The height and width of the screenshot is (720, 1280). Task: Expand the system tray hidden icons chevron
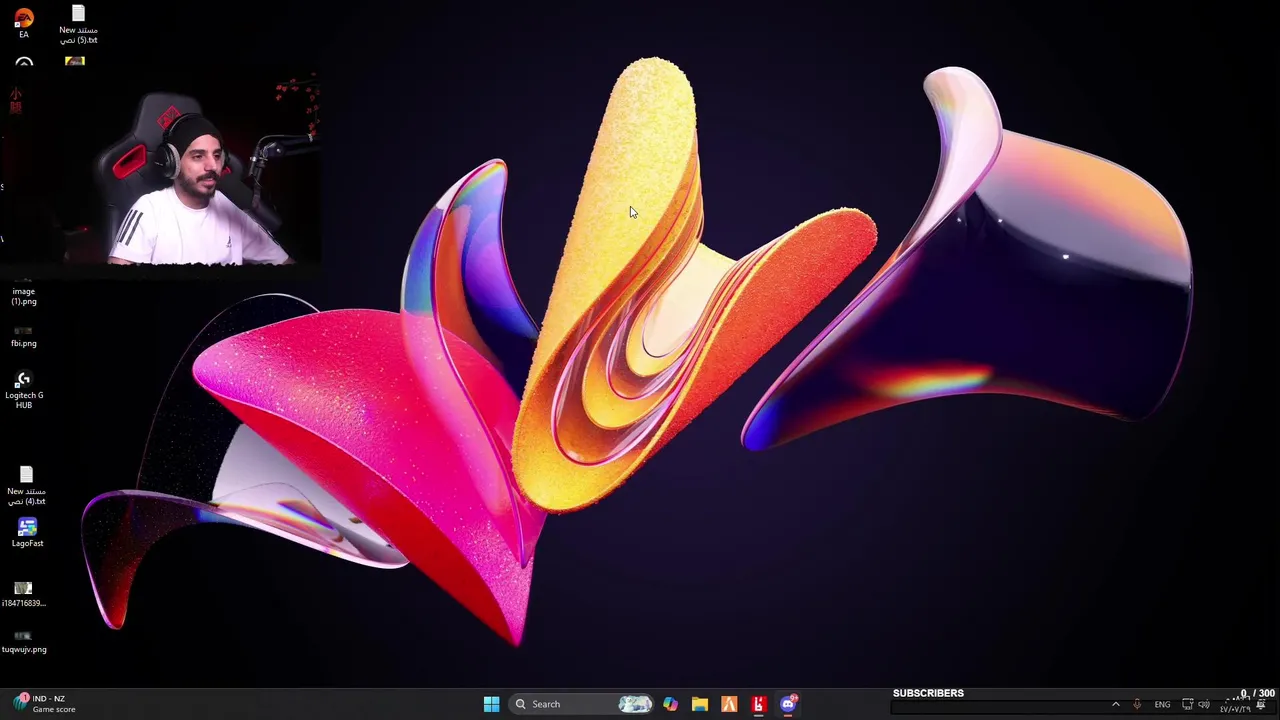[1116, 705]
